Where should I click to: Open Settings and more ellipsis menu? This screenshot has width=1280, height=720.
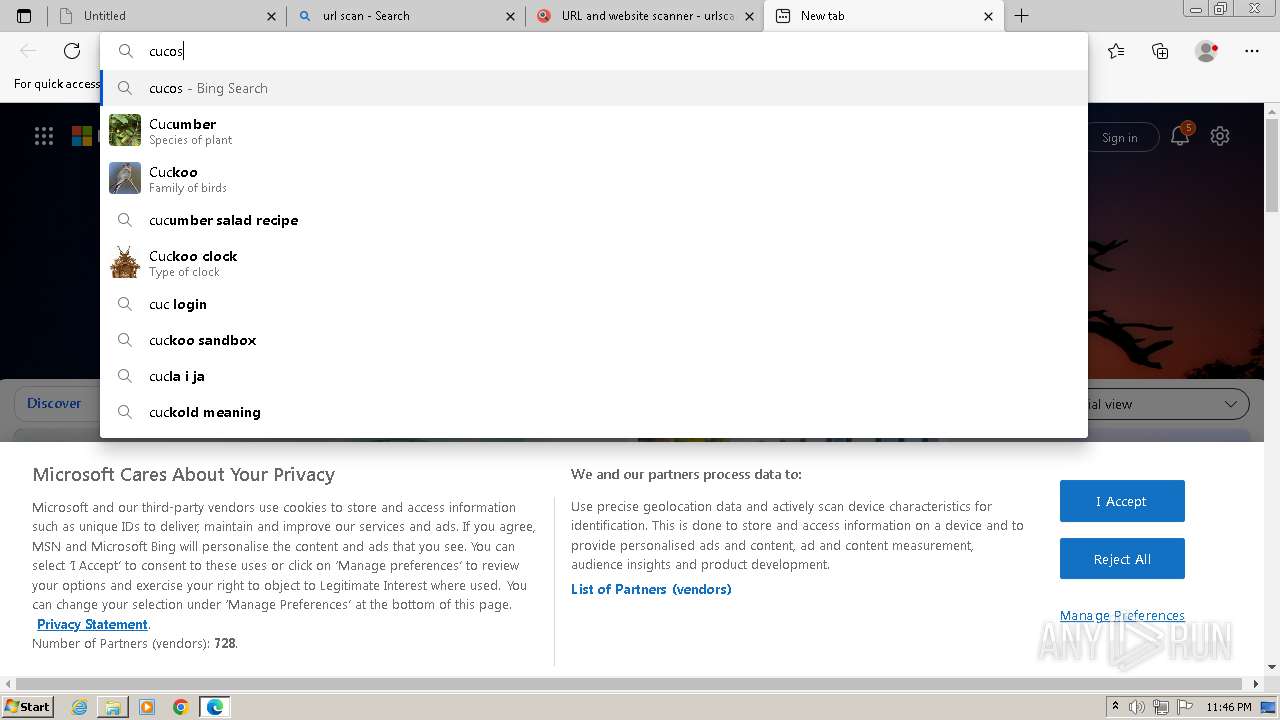[x=1252, y=51]
